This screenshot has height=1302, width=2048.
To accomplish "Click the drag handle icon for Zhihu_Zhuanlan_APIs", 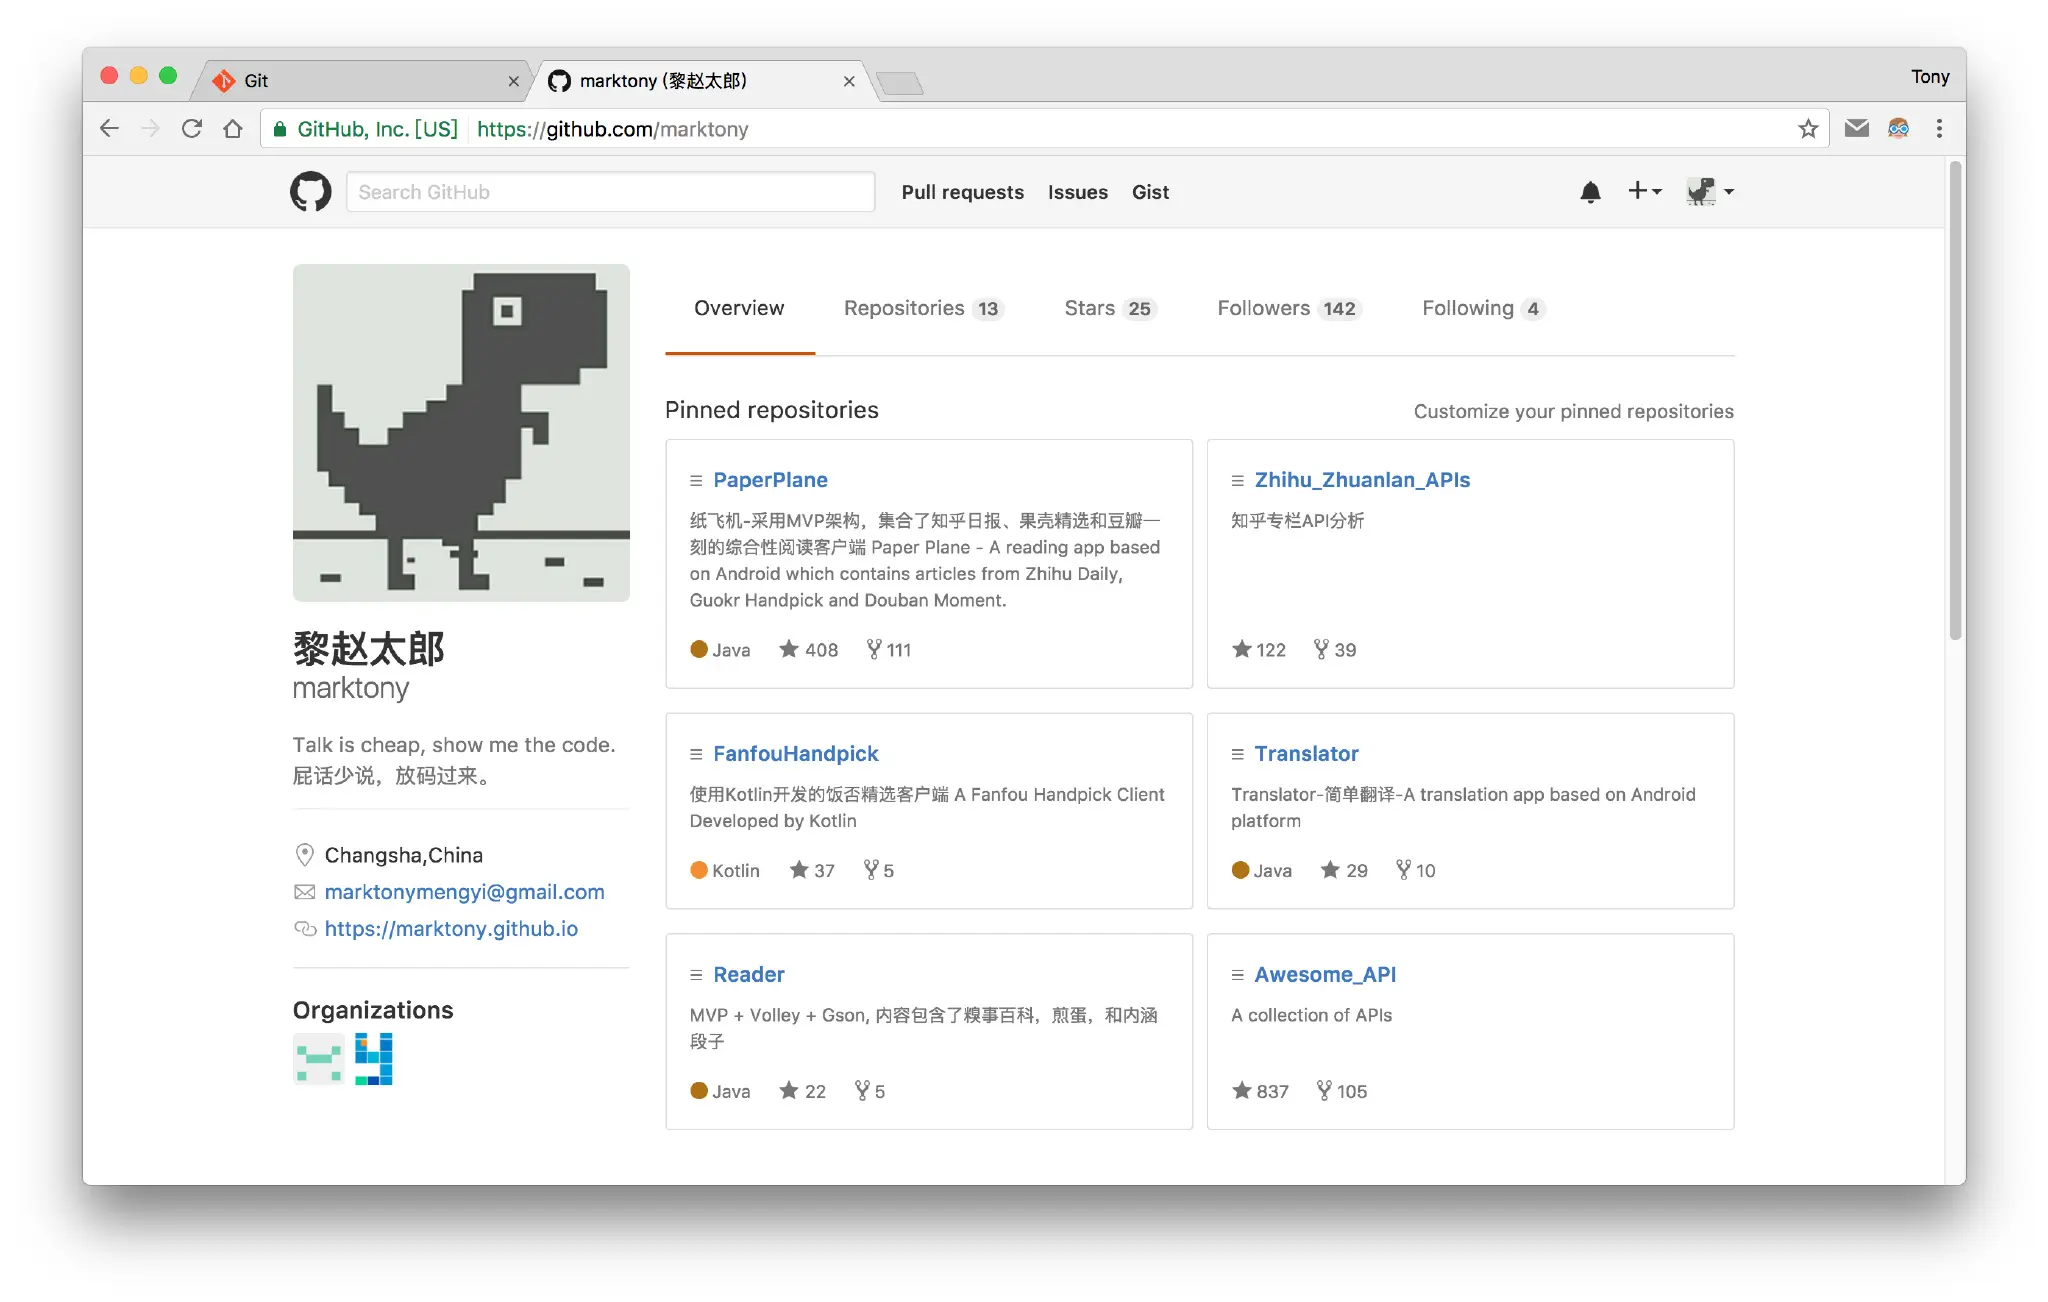I will coord(1237,481).
